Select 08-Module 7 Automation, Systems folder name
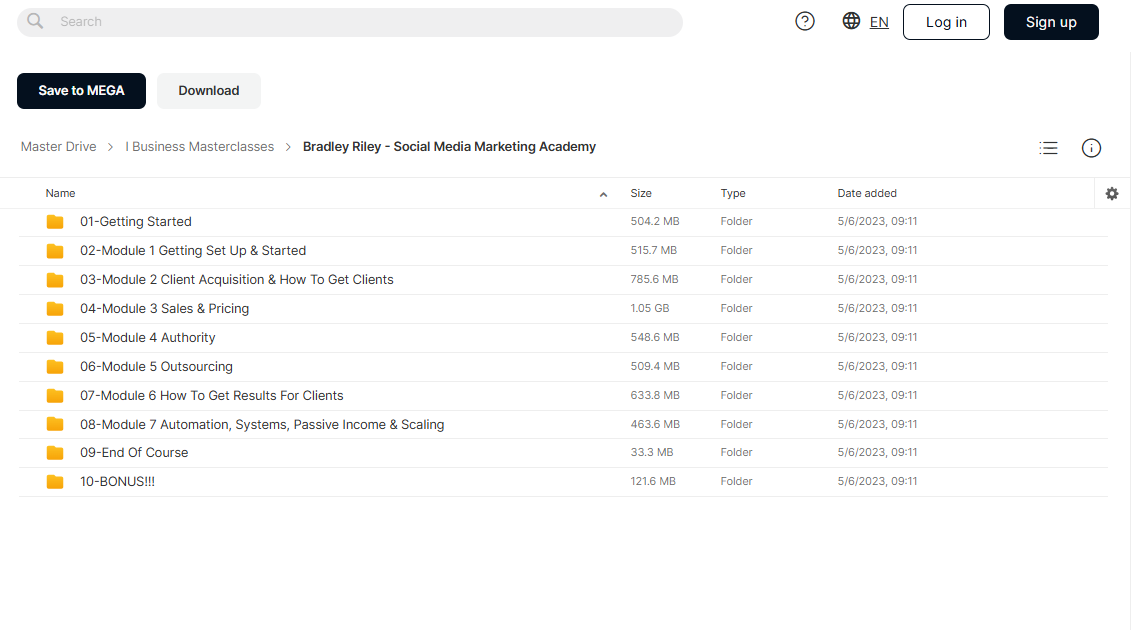 (x=262, y=424)
